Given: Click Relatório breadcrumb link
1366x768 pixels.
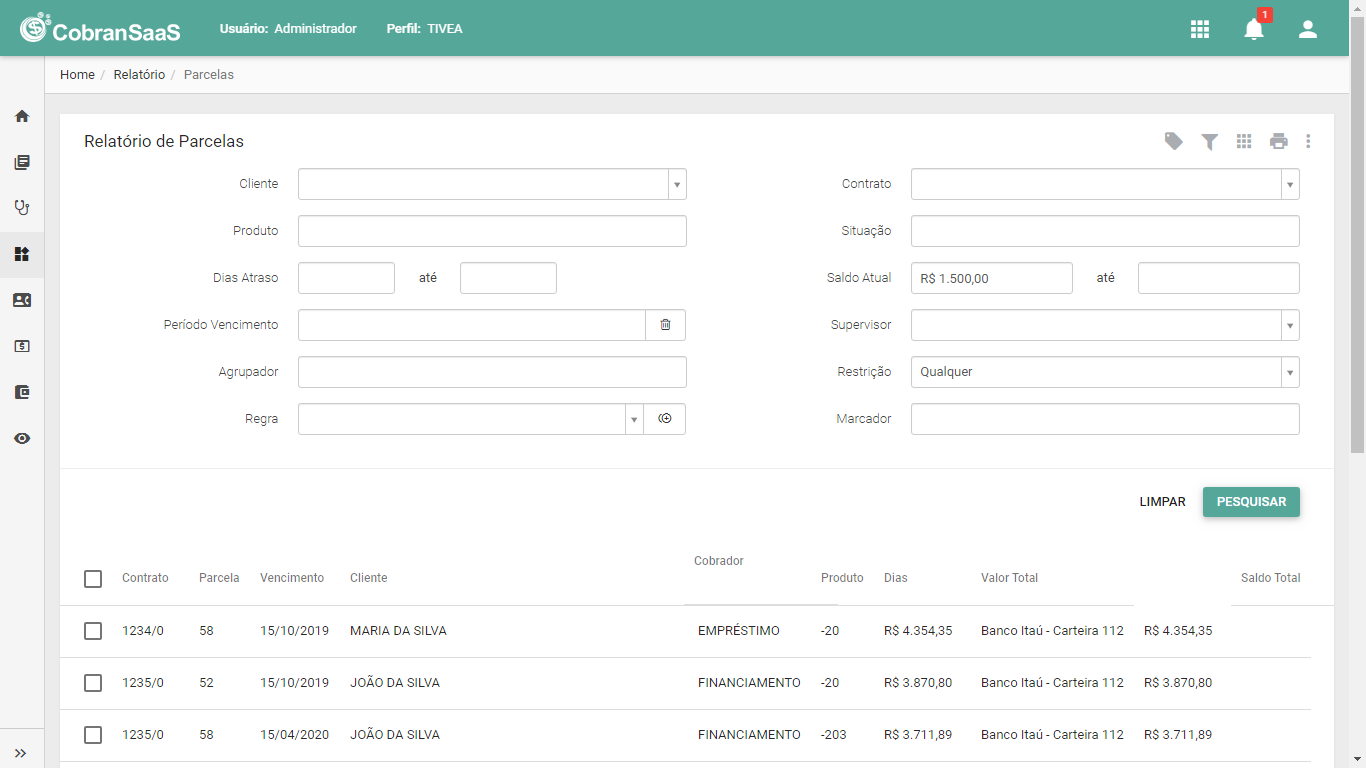Looking at the screenshot, I should tap(139, 75).
